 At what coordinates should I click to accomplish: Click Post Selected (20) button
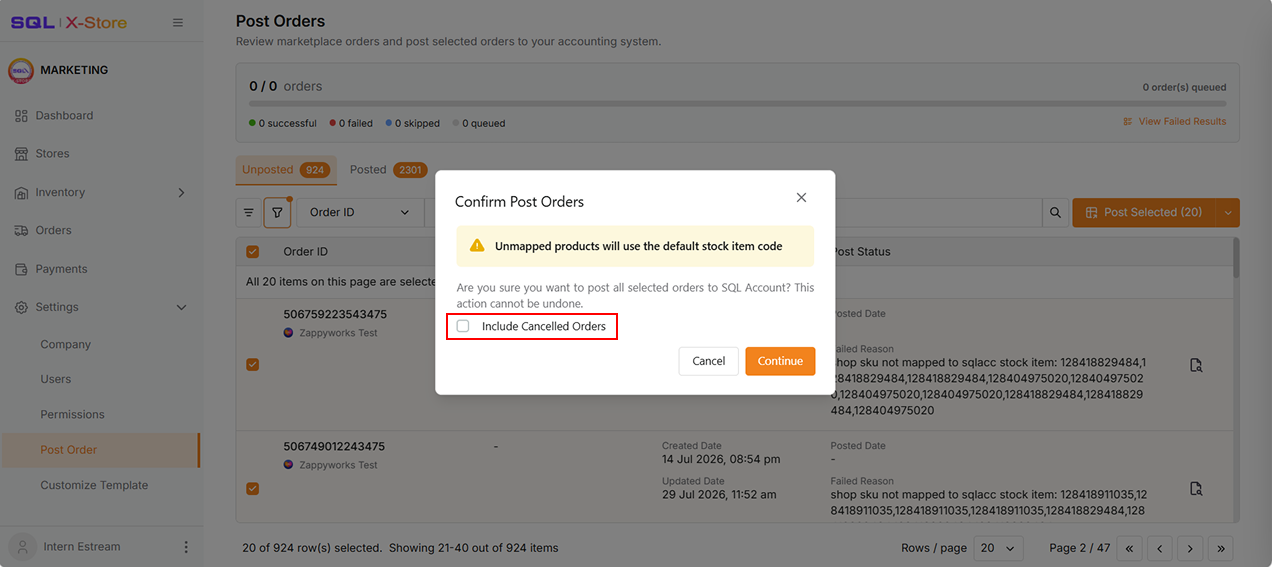point(1143,213)
